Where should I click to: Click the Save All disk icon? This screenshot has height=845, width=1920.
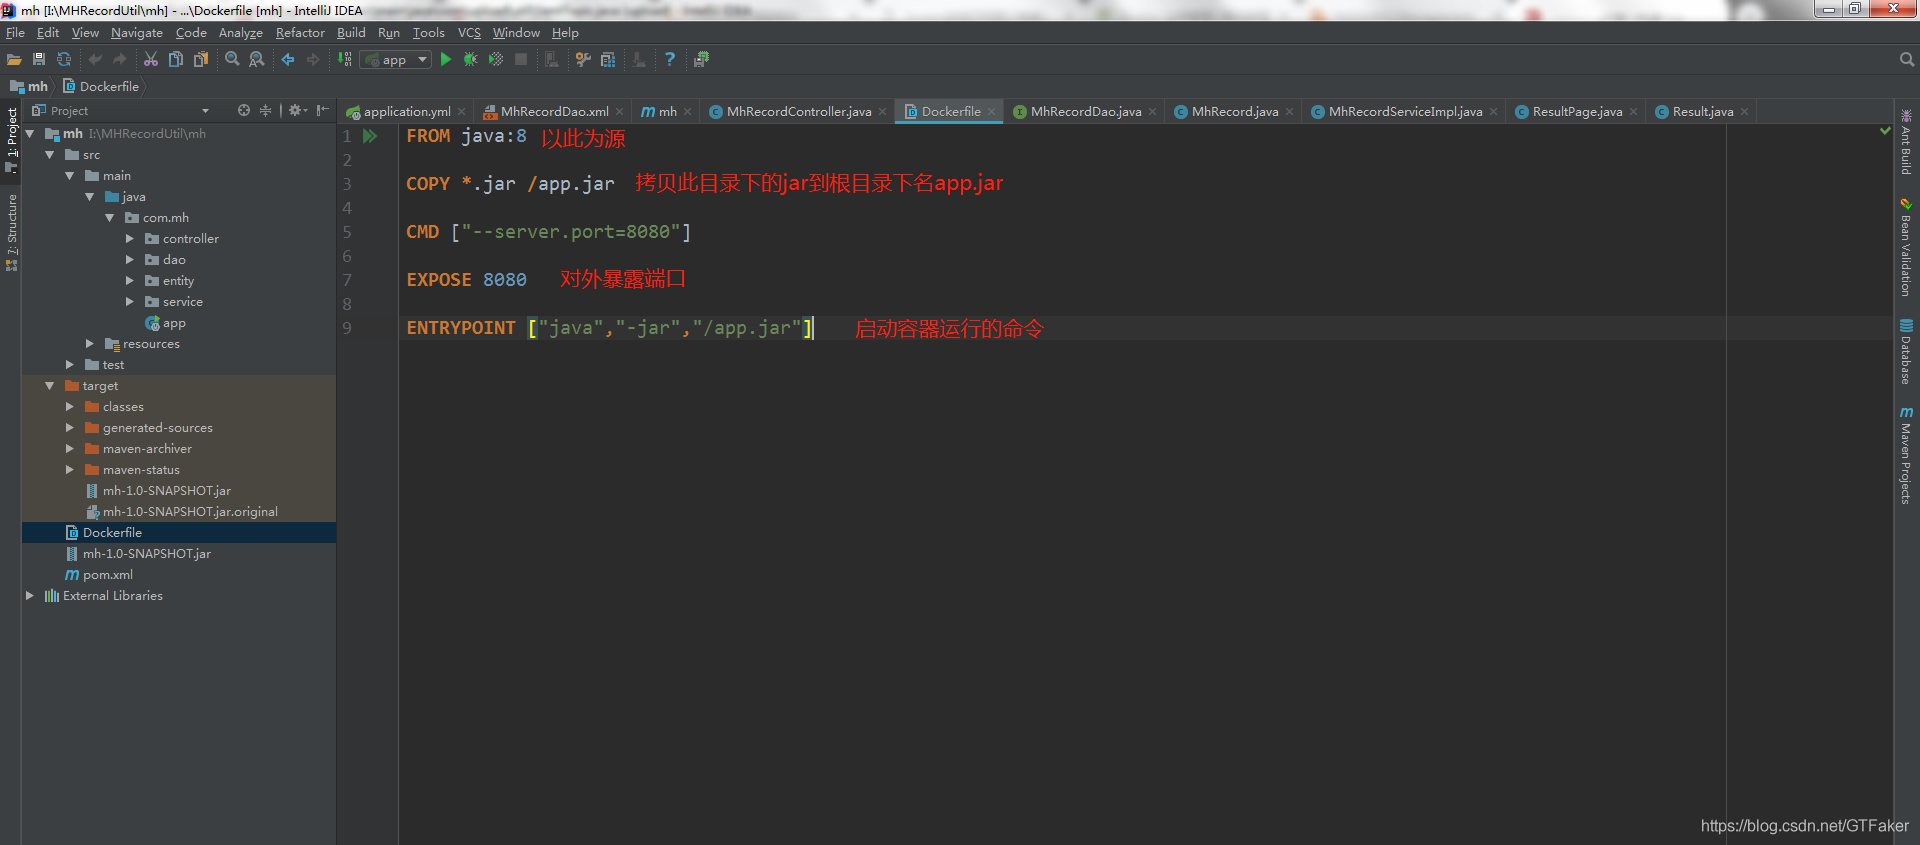click(39, 60)
